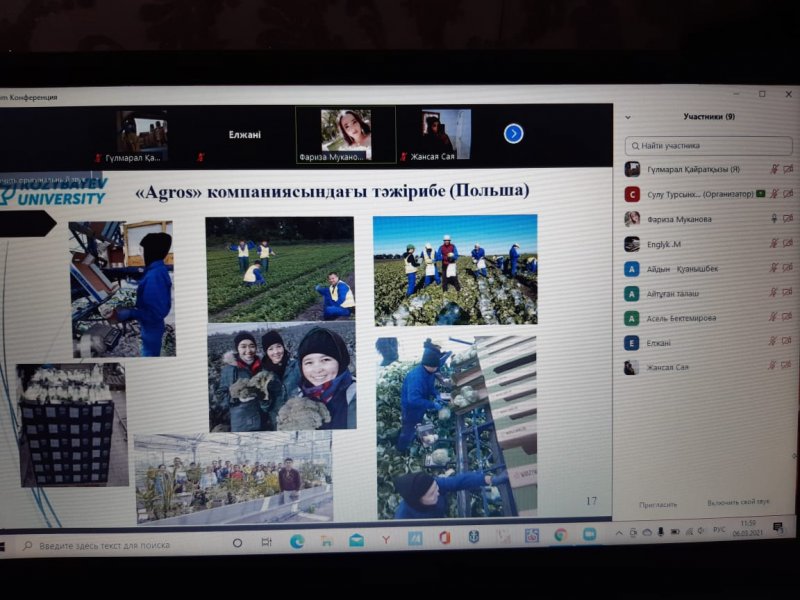Toggle microphone for Фариза Муканова in participant list

773,218
